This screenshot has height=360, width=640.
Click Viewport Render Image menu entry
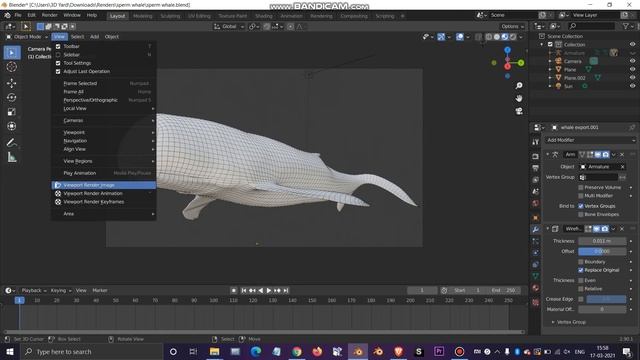click(x=104, y=185)
